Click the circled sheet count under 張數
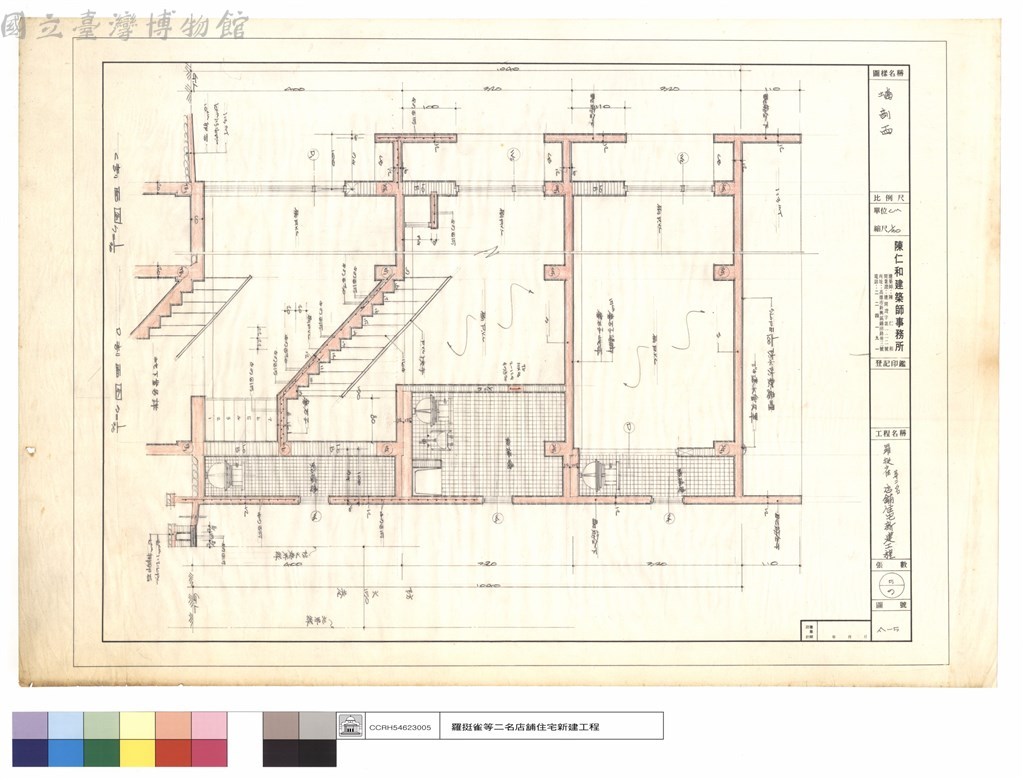 [x=889, y=583]
